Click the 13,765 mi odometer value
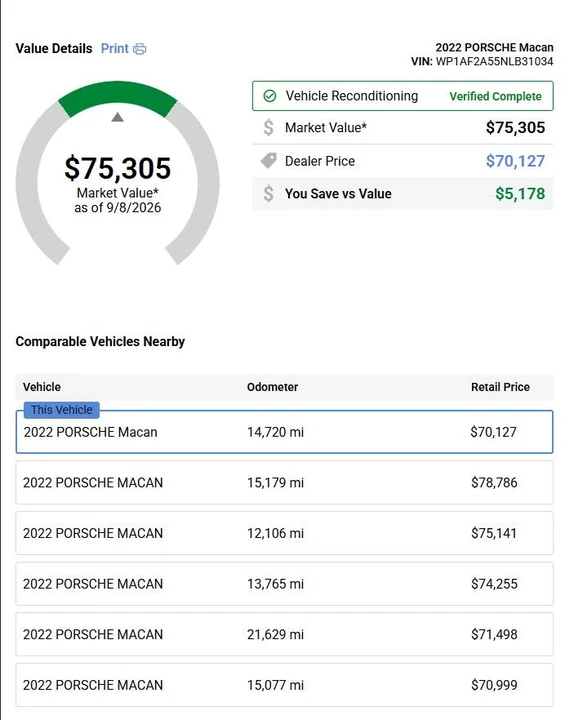 tap(275, 584)
